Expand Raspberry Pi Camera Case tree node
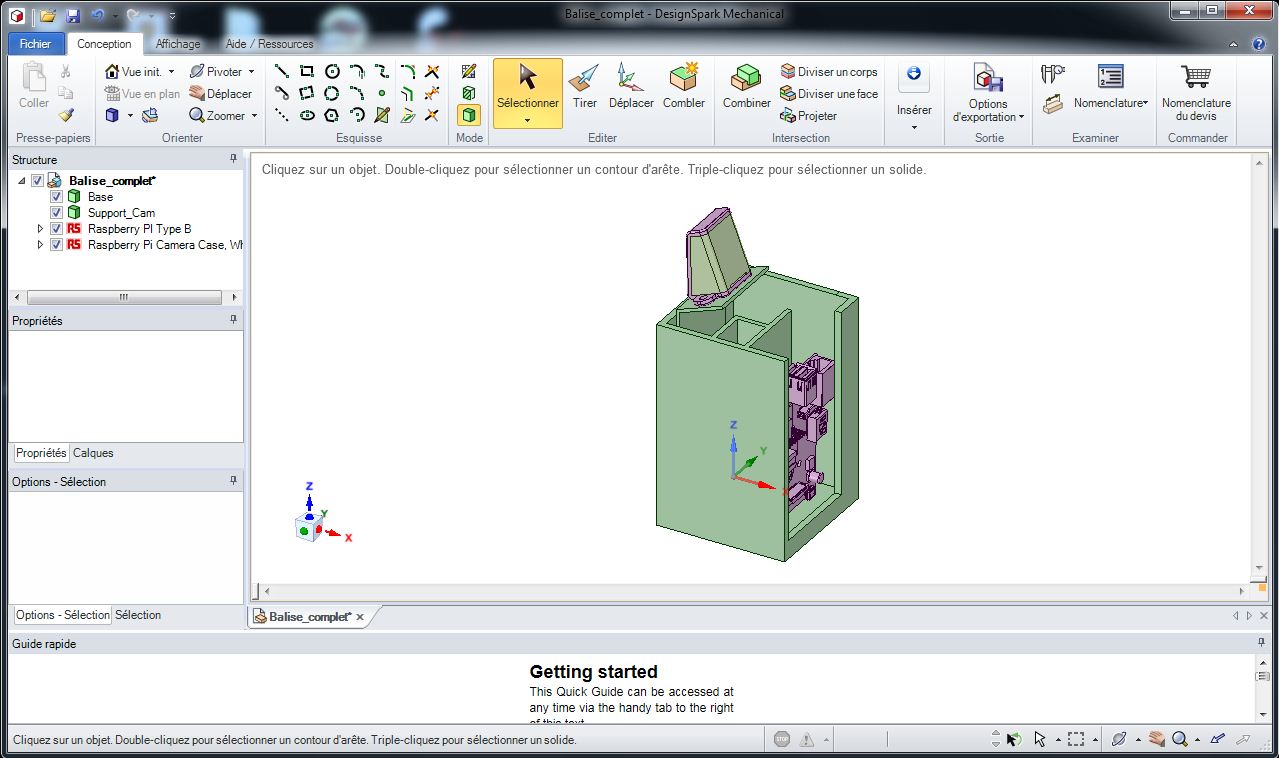 [41, 245]
